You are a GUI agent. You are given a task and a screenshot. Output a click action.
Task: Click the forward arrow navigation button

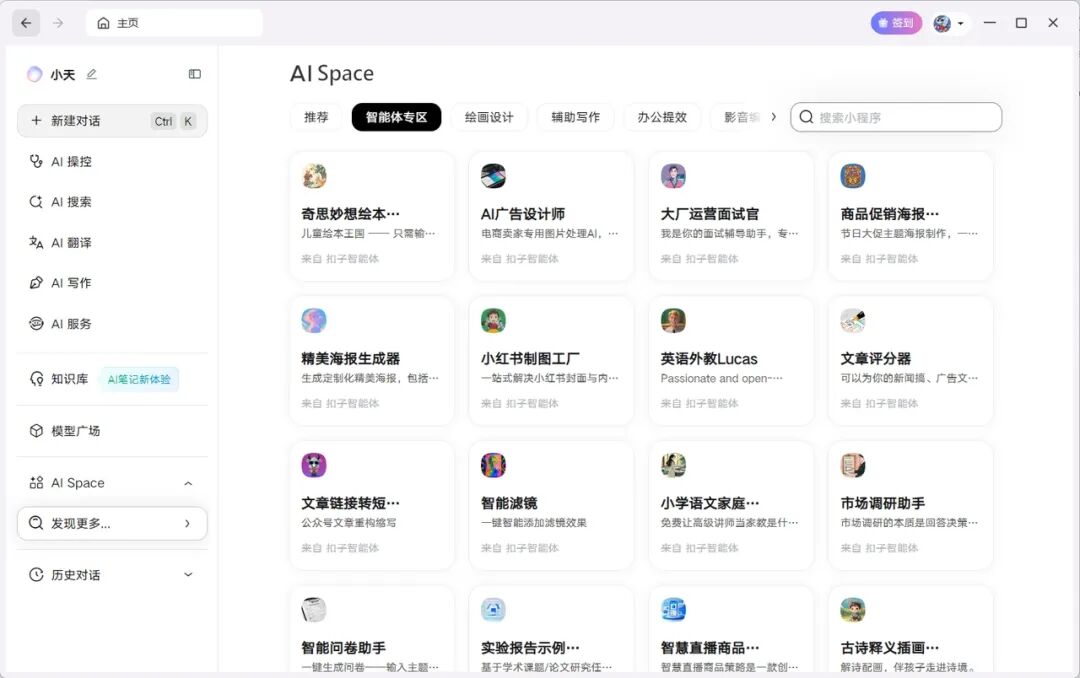click(58, 23)
